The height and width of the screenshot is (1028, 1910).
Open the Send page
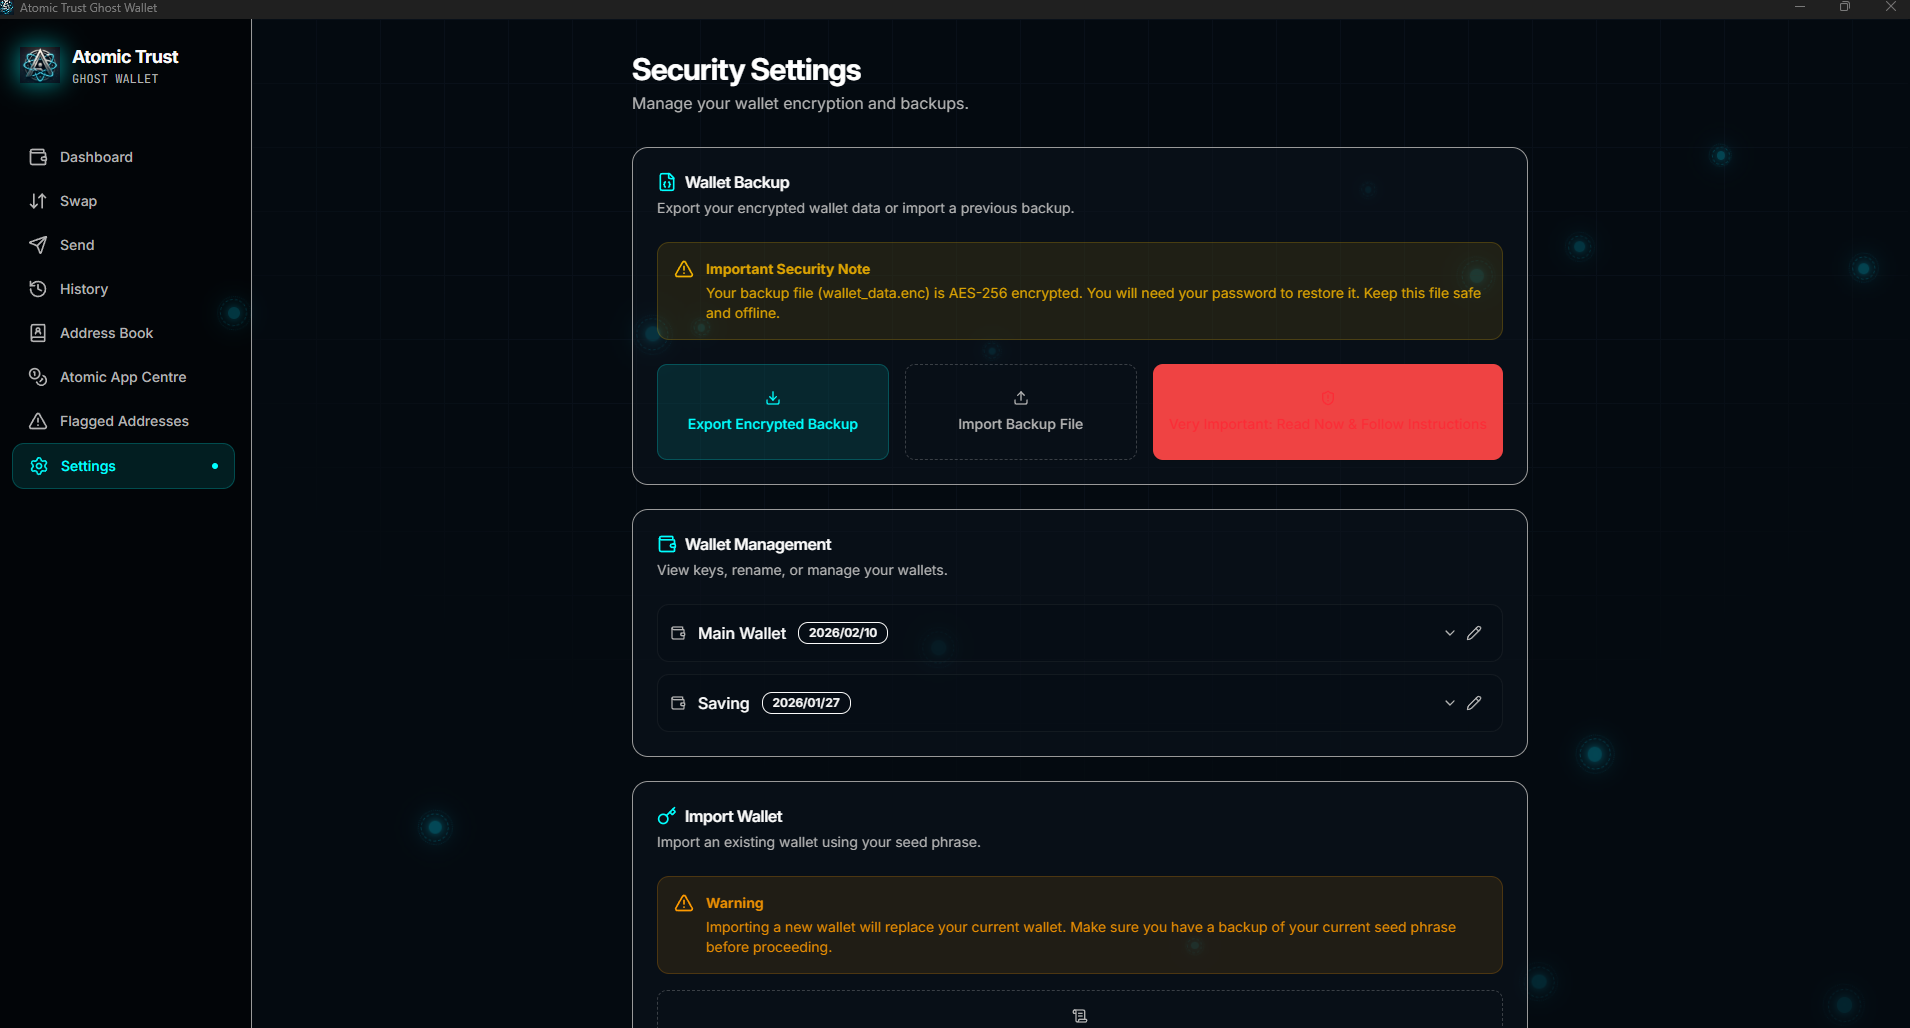[x=123, y=245]
